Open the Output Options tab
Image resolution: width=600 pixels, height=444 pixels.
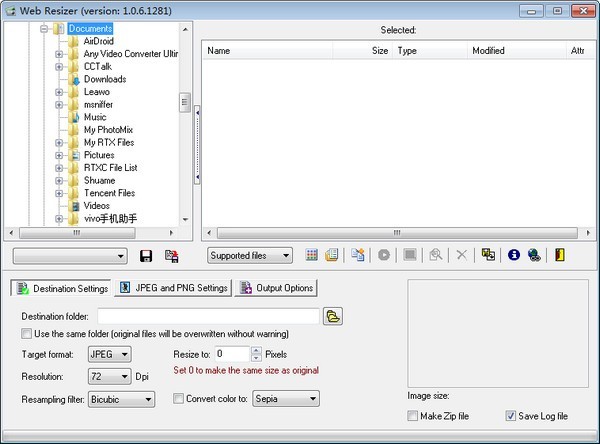click(276, 288)
